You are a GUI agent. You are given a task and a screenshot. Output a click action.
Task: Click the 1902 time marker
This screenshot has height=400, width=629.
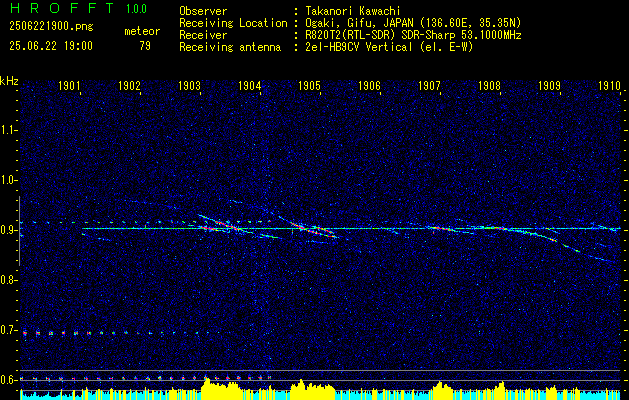(129, 85)
